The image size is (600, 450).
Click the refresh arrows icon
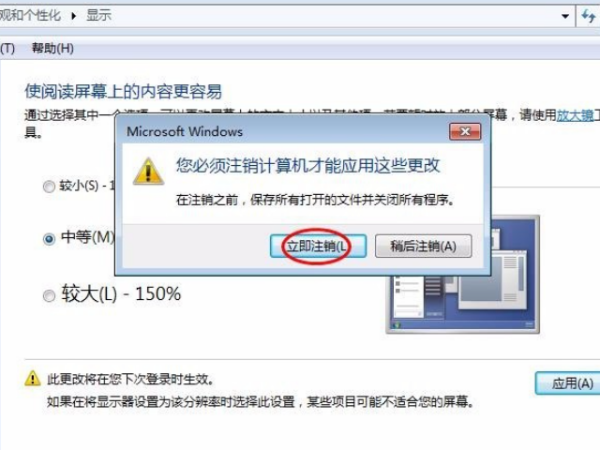(589, 16)
